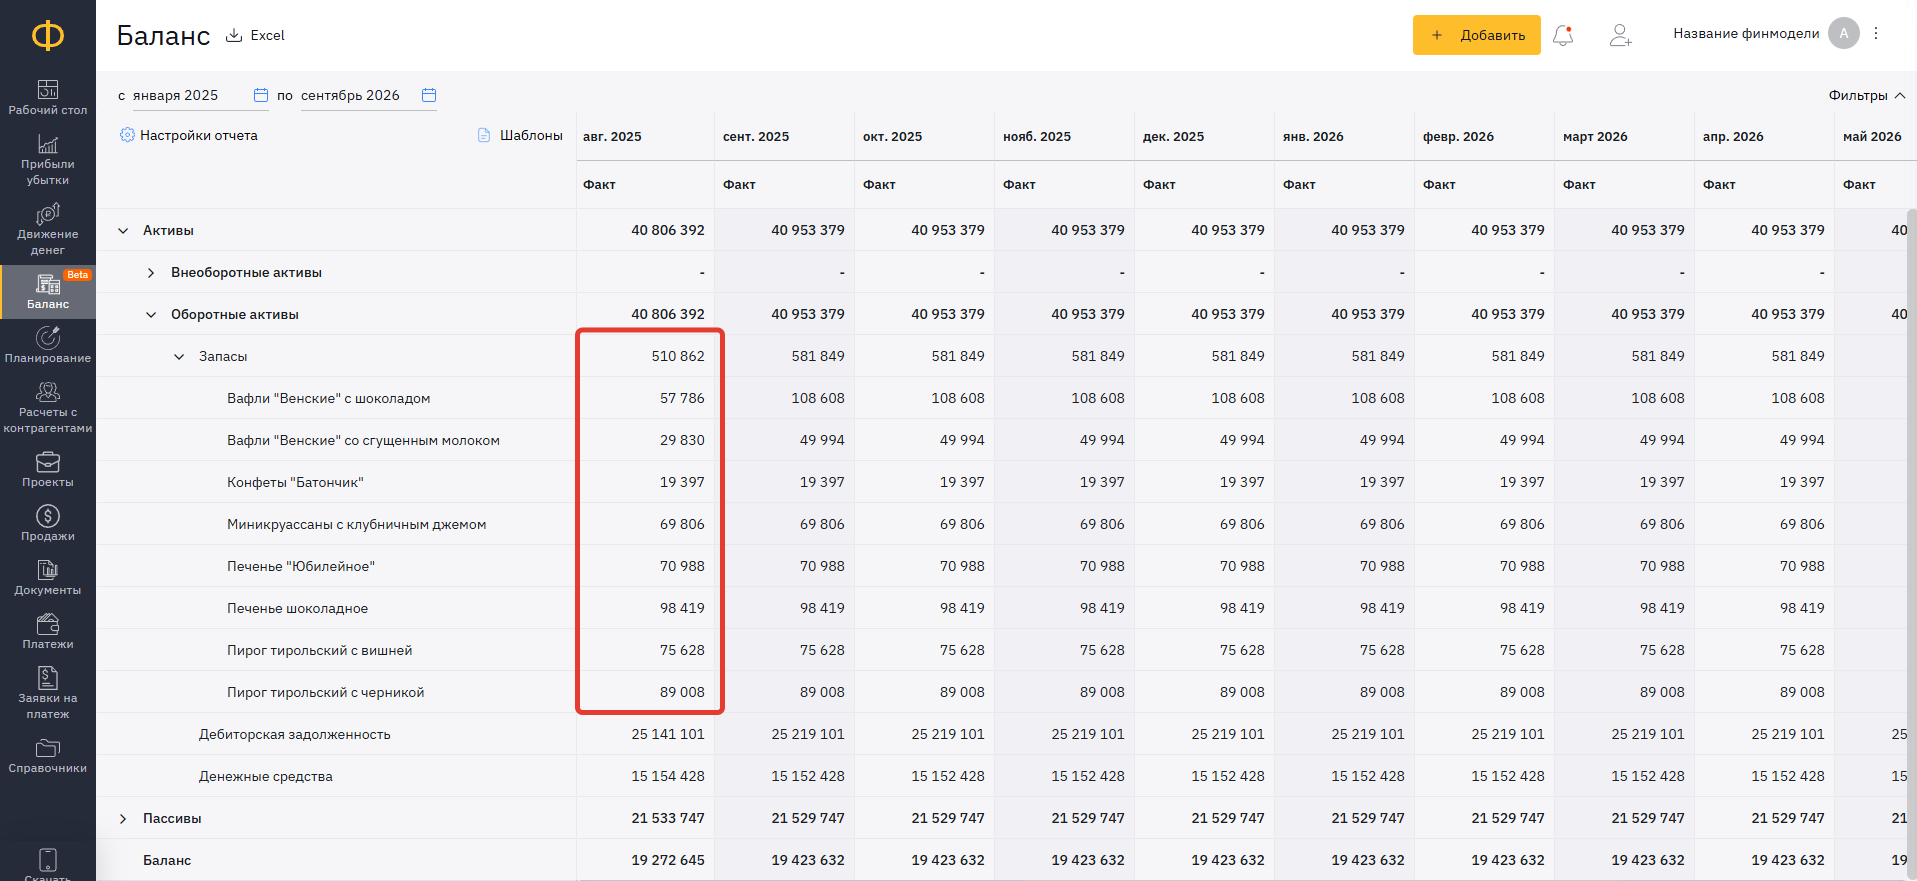This screenshot has height=881, width=1917.
Task: Click the add user icon
Action: coord(1620,35)
